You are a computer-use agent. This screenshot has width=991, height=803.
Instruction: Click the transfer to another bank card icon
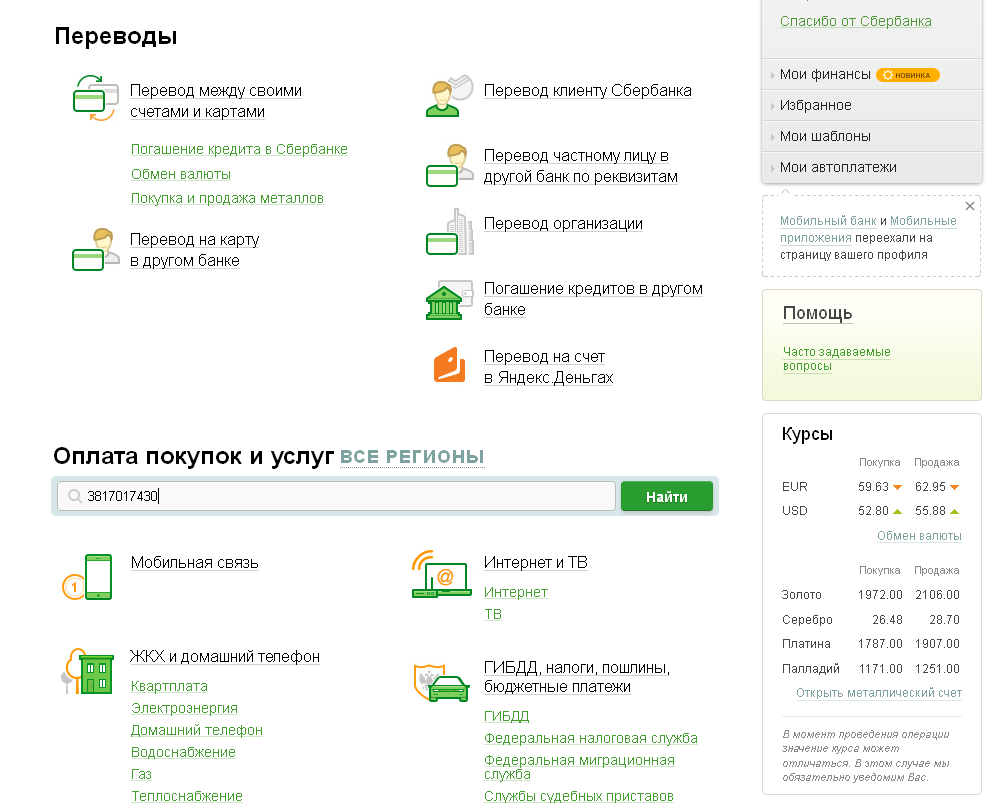[x=95, y=250]
